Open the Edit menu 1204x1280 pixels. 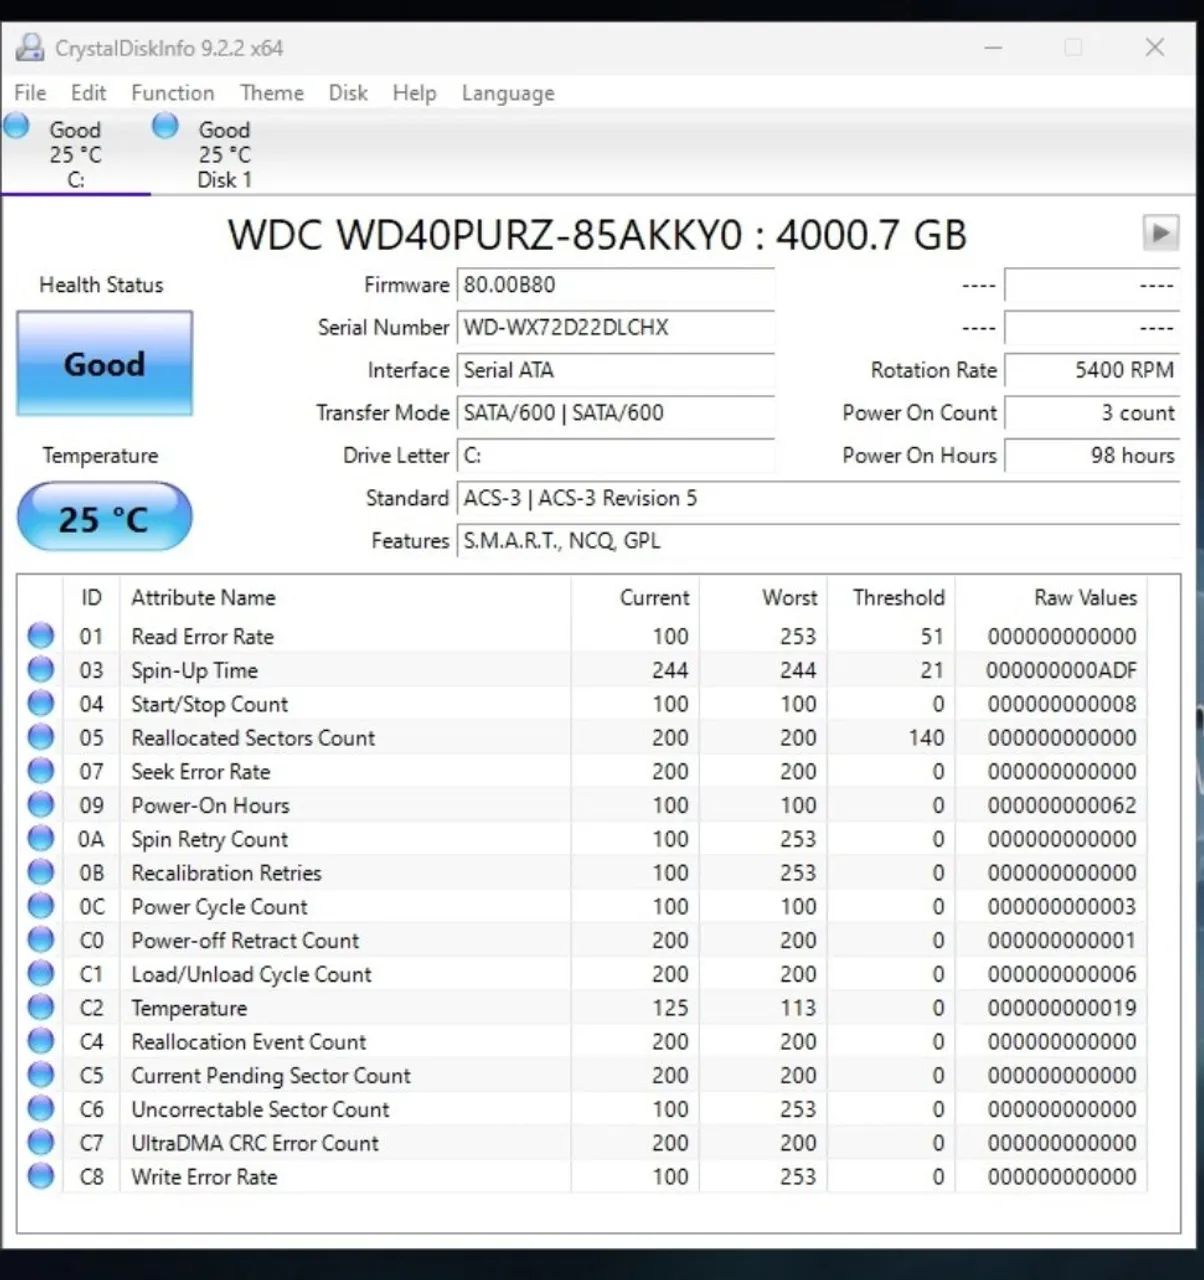pos(88,93)
